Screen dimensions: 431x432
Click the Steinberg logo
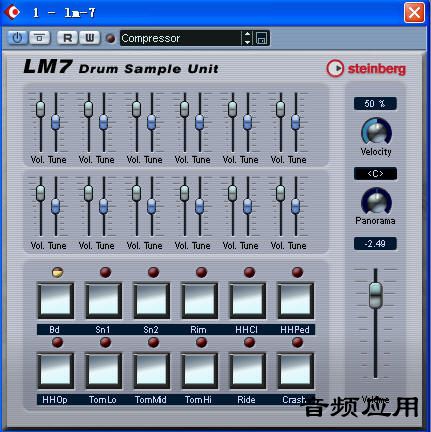pos(366,69)
